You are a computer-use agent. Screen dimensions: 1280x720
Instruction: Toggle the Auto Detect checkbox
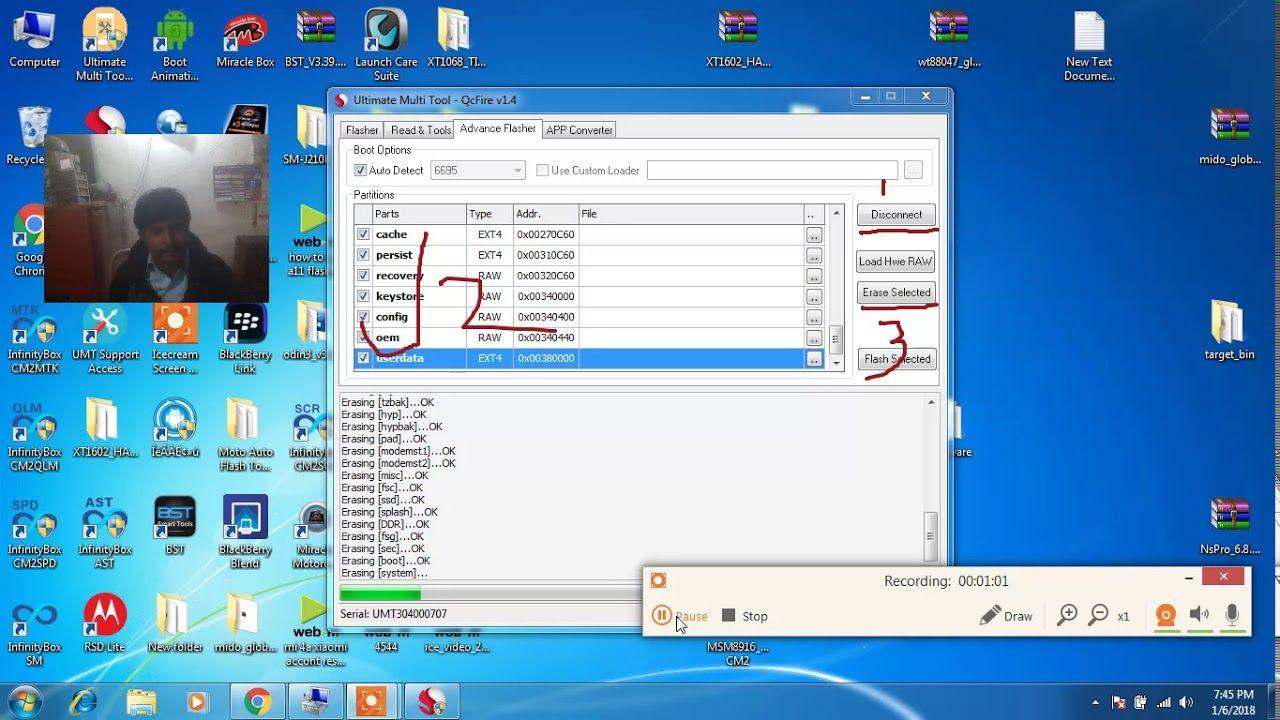361,171
